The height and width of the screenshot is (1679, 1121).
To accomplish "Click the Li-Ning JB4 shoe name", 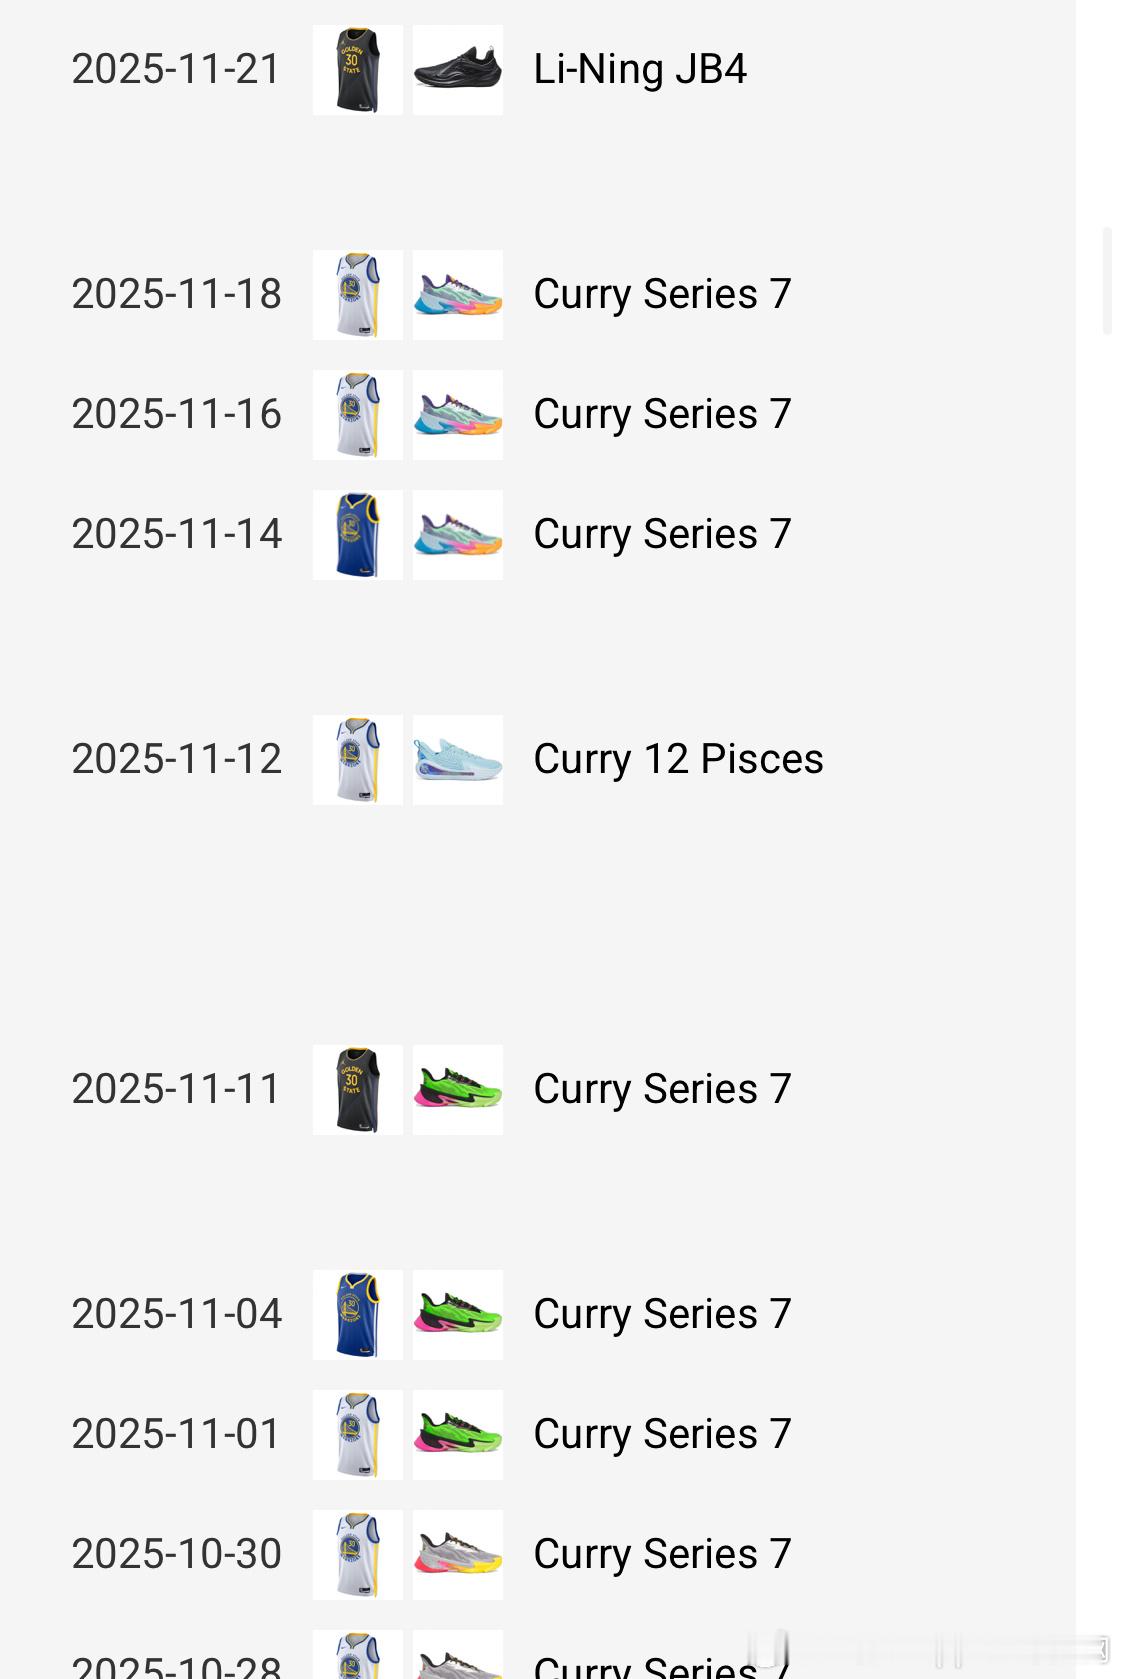I will (x=640, y=69).
